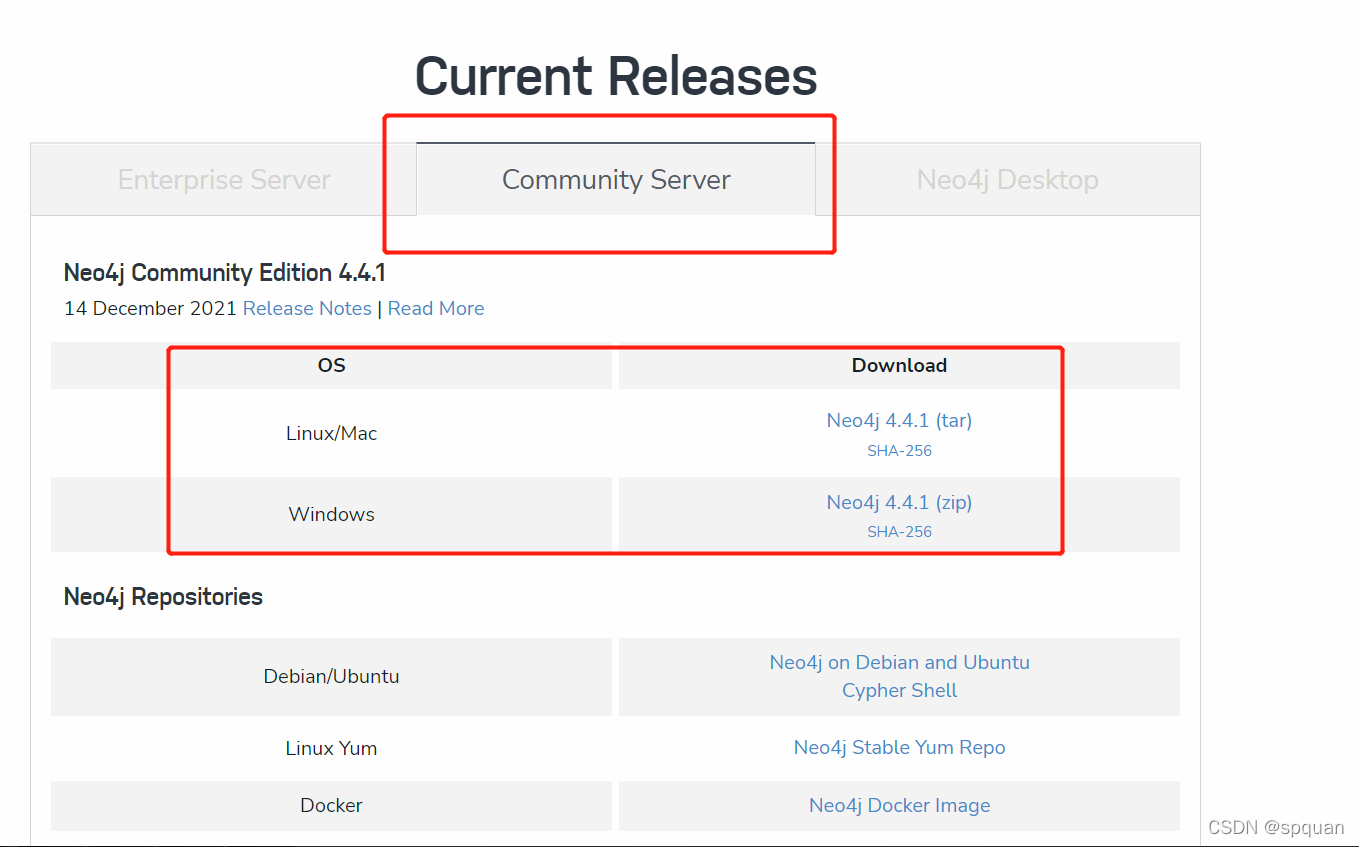Open SHA-256 for the tar download
The width and height of the screenshot is (1359, 847).
[898, 450]
